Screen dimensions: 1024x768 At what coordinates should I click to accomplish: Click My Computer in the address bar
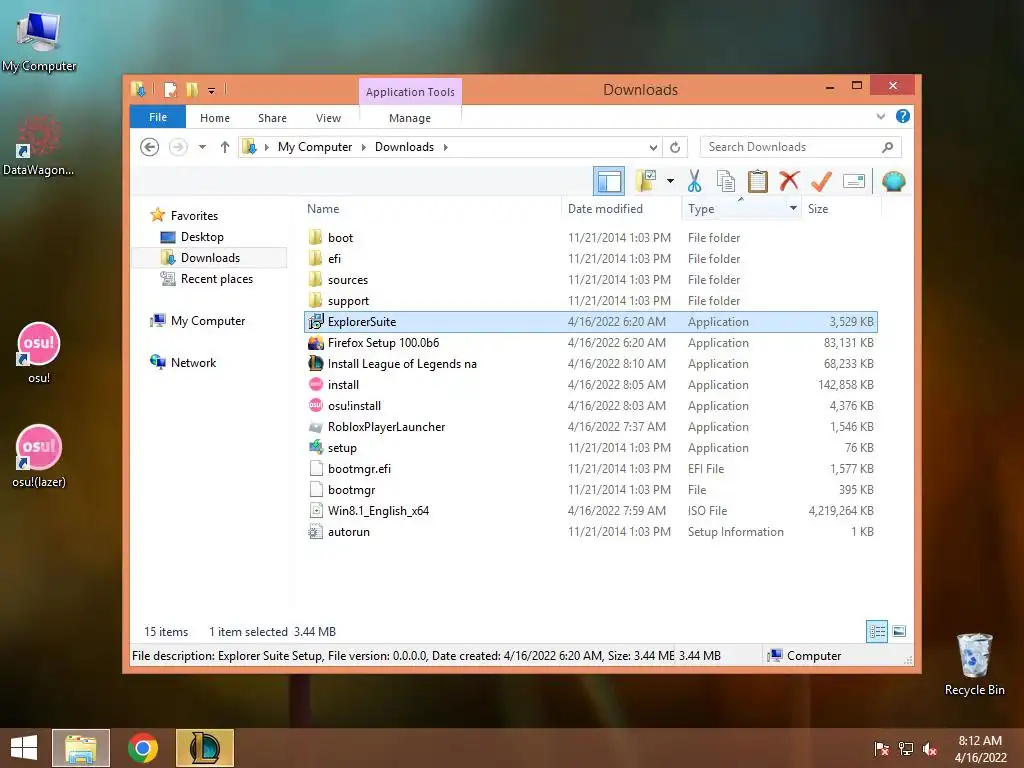pos(315,147)
